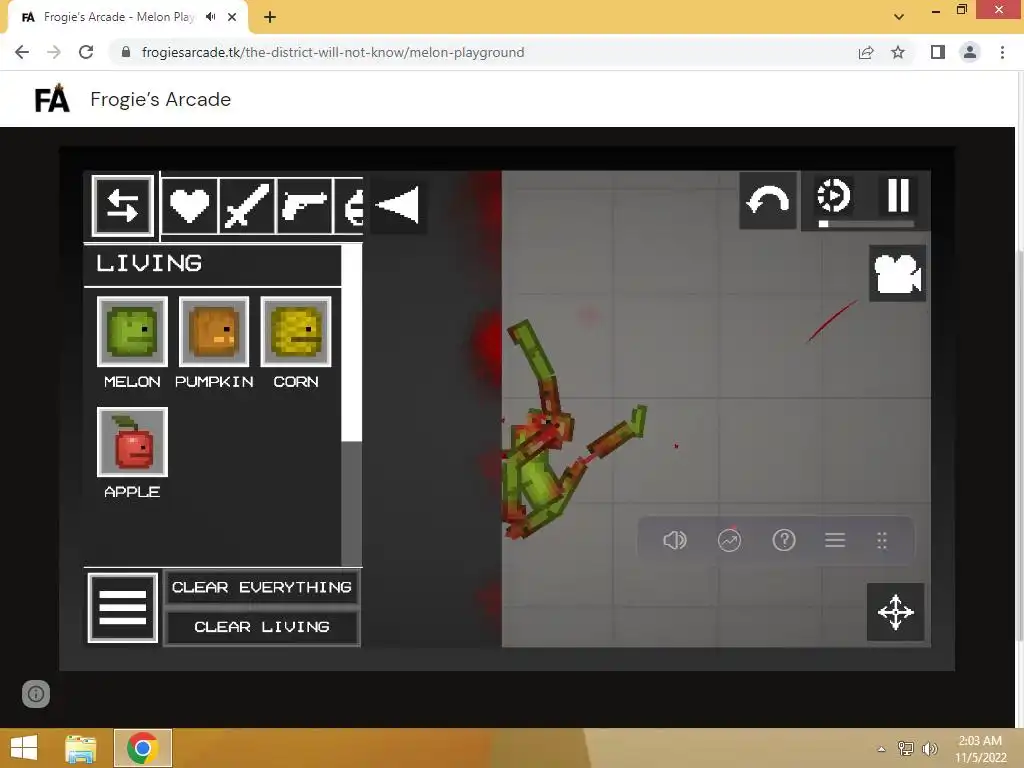Mute the tab via its speaker icon
The image size is (1024, 768).
click(210, 17)
